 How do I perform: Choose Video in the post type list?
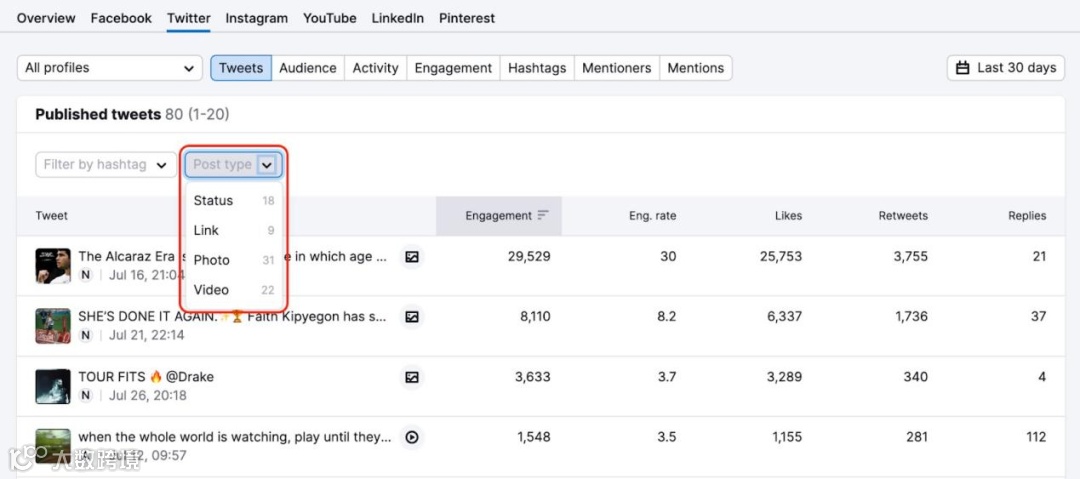pos(212,290)
